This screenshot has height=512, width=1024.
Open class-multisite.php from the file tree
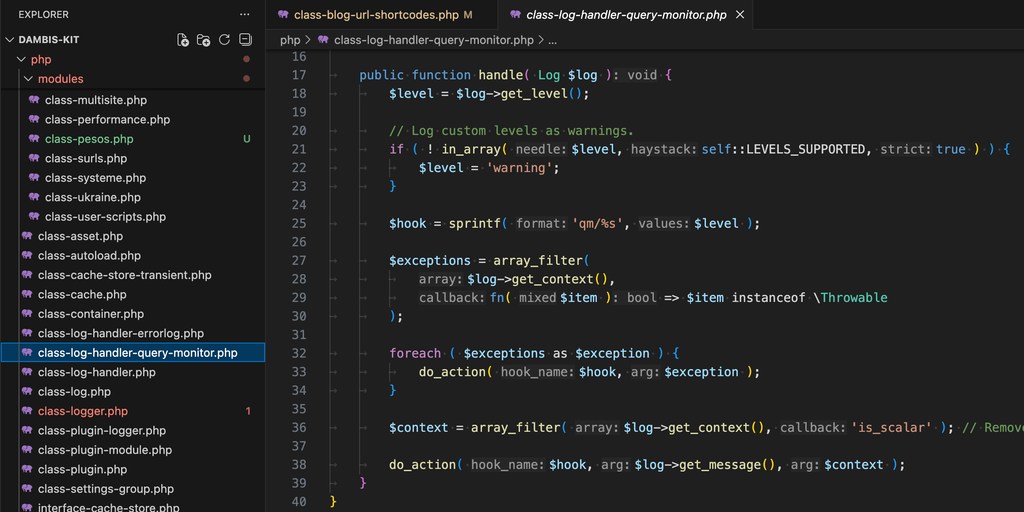[x=96, y=100]
